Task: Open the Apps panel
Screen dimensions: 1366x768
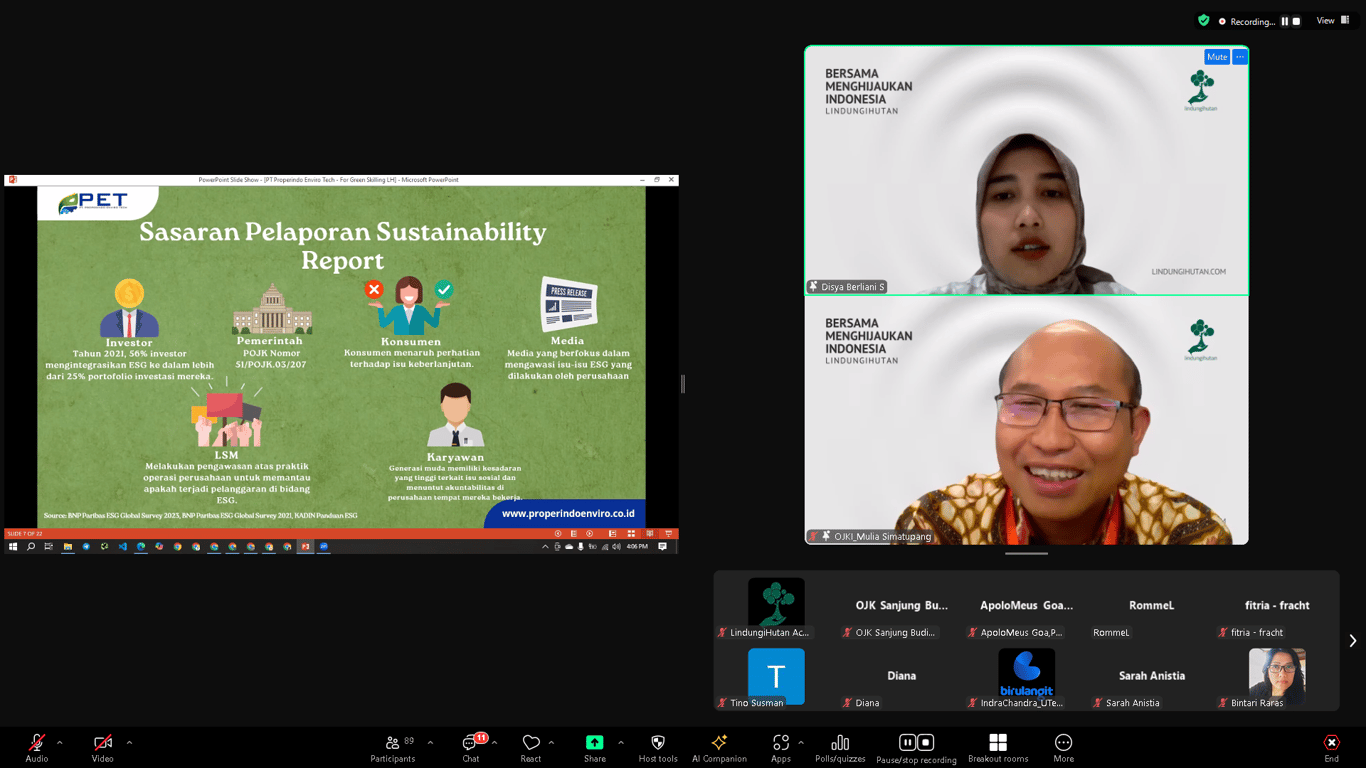Action: click(x=781, y=747)
